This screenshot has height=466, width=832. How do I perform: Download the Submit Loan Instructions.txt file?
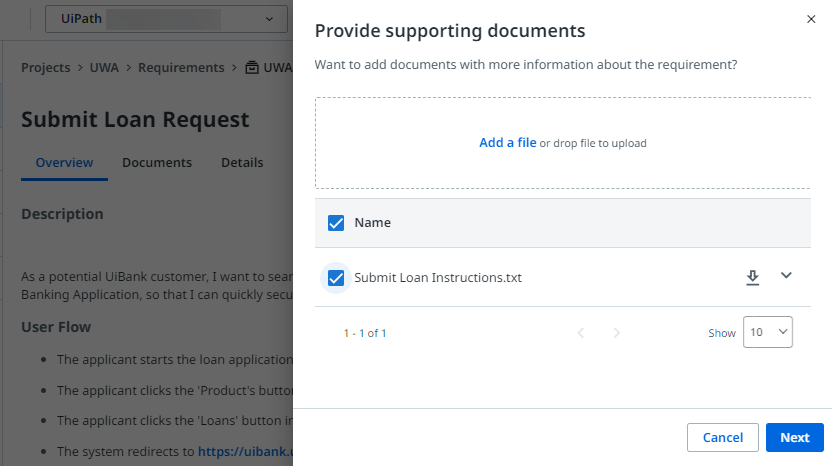click(753, 277)
